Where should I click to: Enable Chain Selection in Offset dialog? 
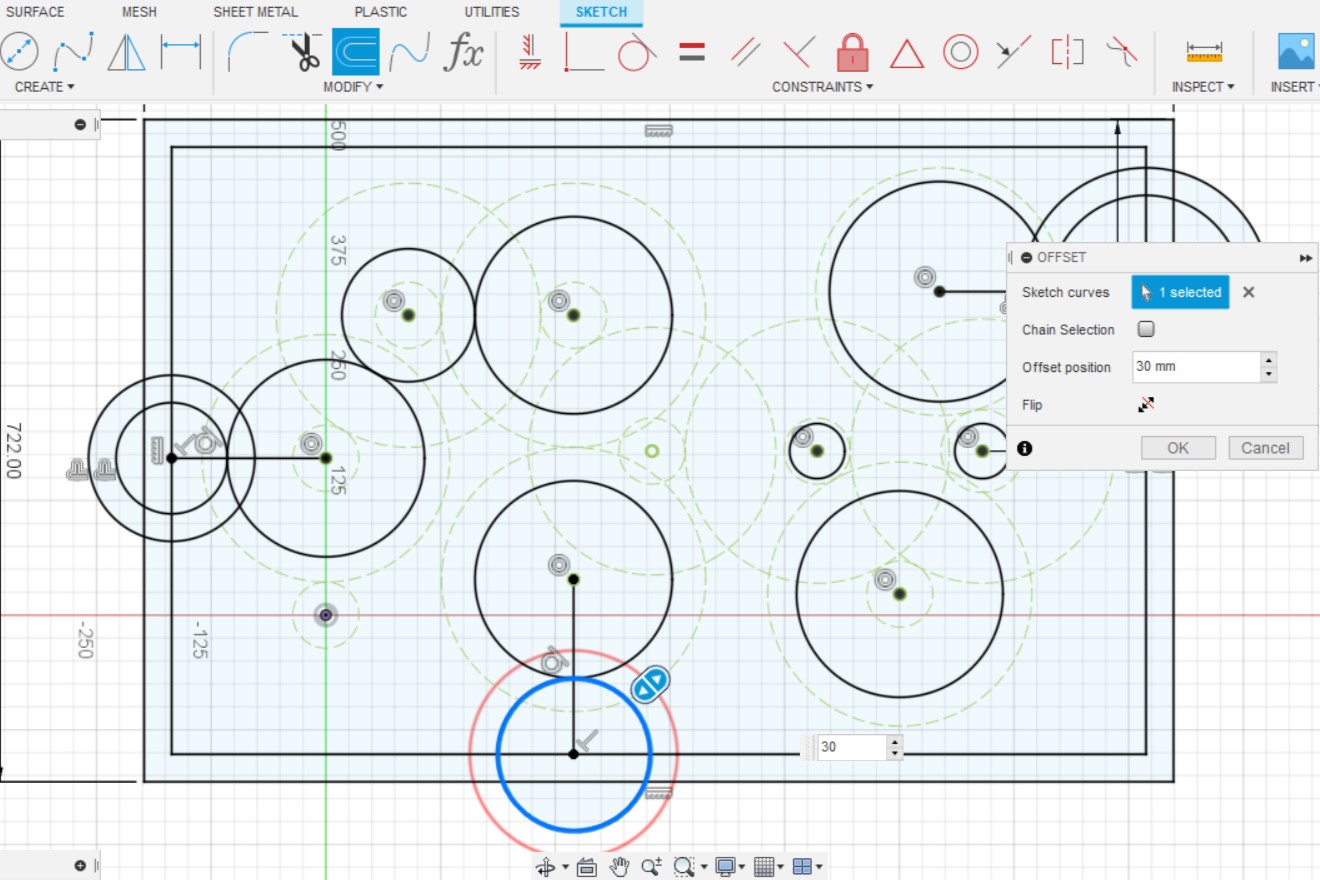pyautogui.click(x=1145, y=329)
